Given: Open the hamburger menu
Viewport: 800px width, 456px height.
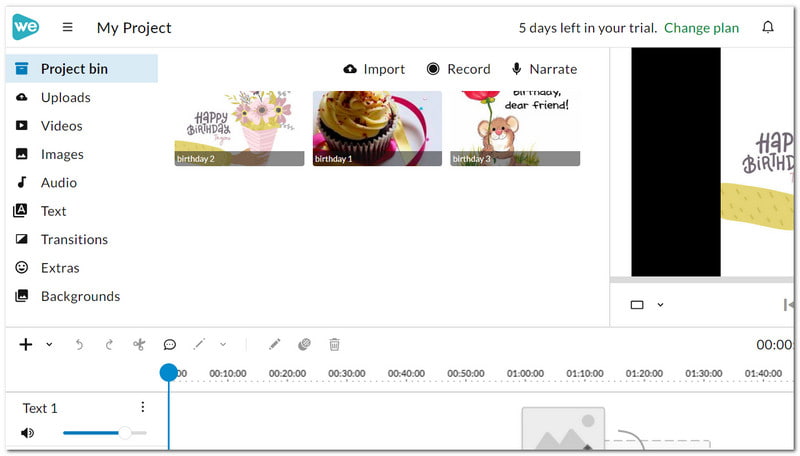Looking at the screenshot, I should [x=67, y=27].
